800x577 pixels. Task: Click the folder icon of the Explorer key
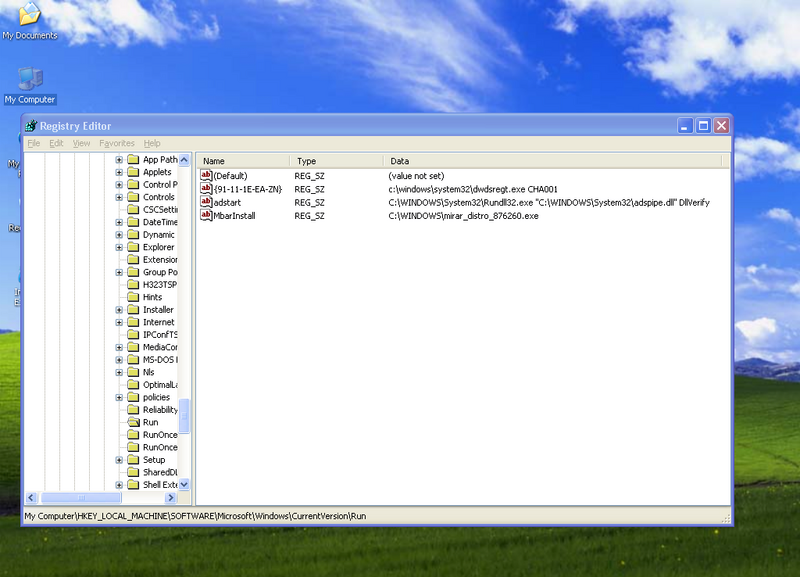(x=133, y=247)
